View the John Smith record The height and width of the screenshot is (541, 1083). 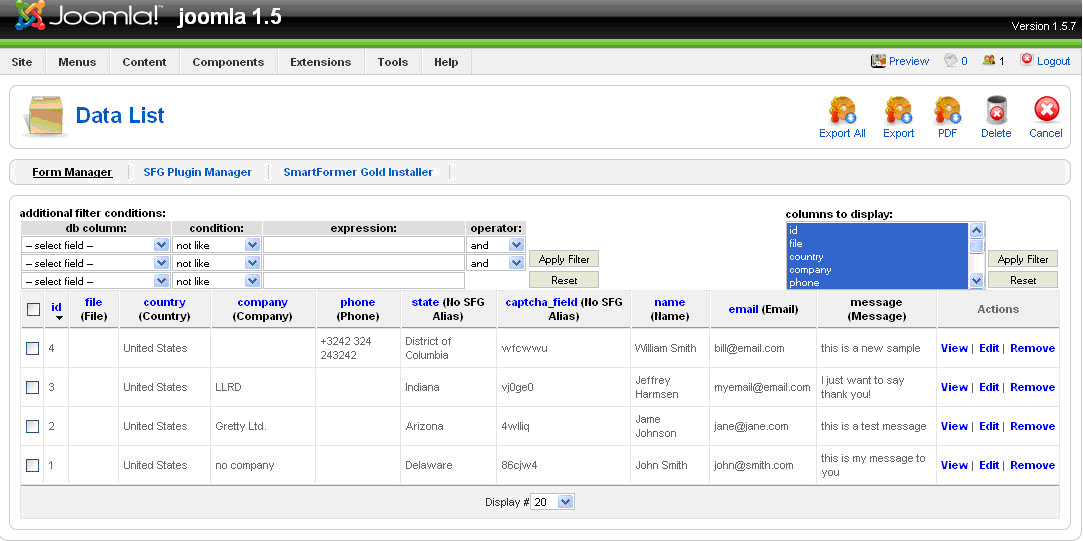[954, 465]
